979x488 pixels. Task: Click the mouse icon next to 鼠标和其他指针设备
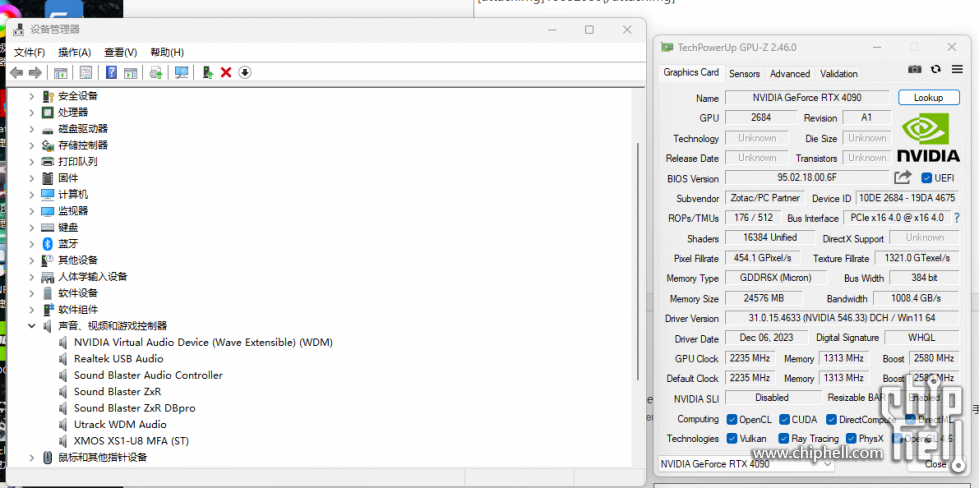pos(47,457)
